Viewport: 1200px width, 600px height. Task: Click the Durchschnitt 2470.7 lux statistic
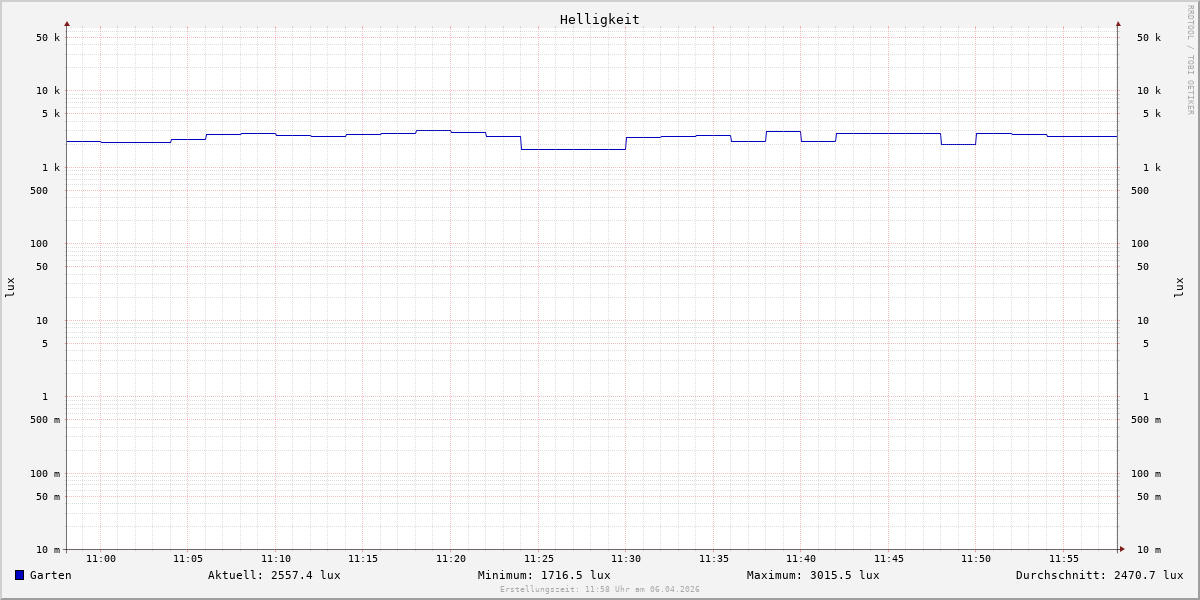pos(1099,575)
